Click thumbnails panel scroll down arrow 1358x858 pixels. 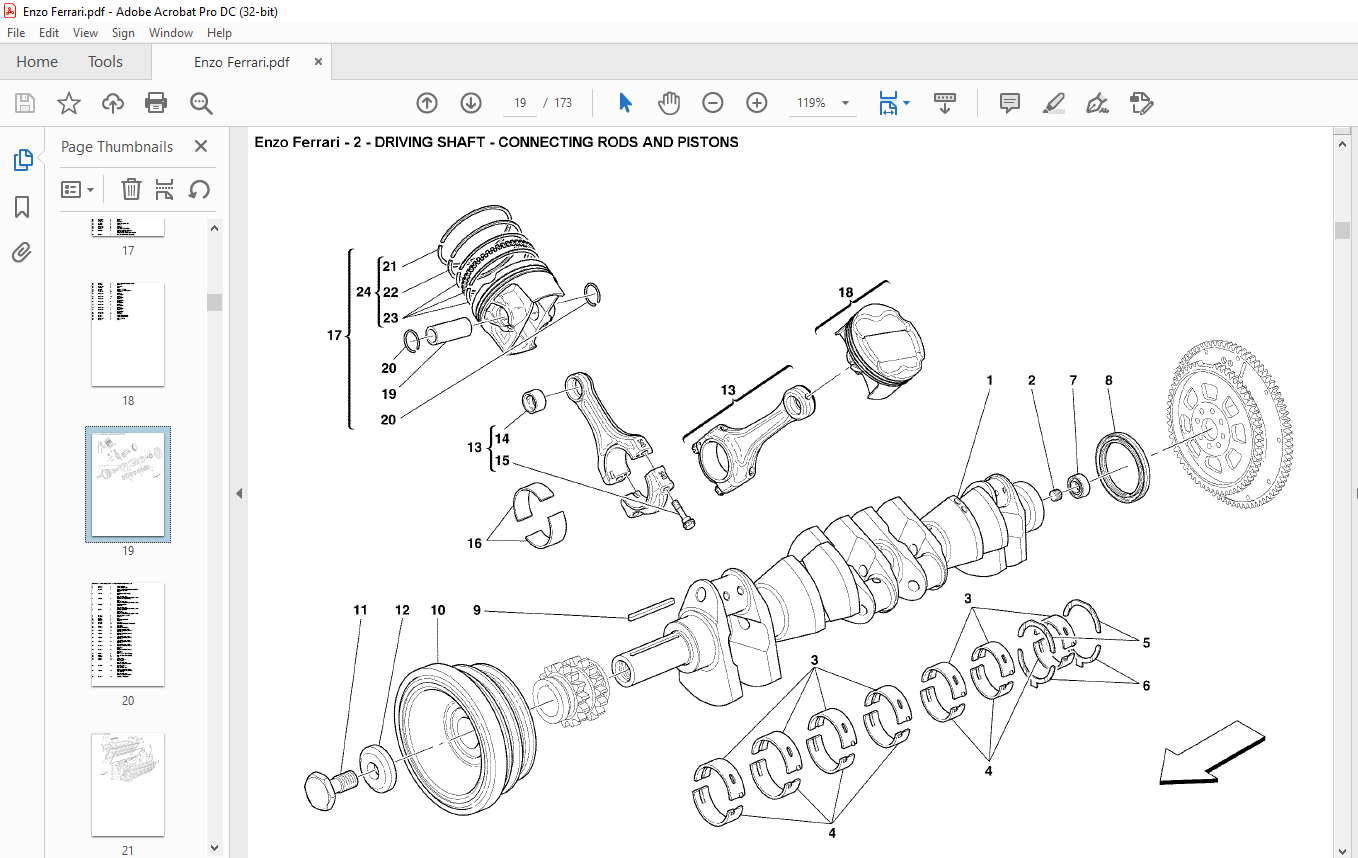(x=215, y=848)
